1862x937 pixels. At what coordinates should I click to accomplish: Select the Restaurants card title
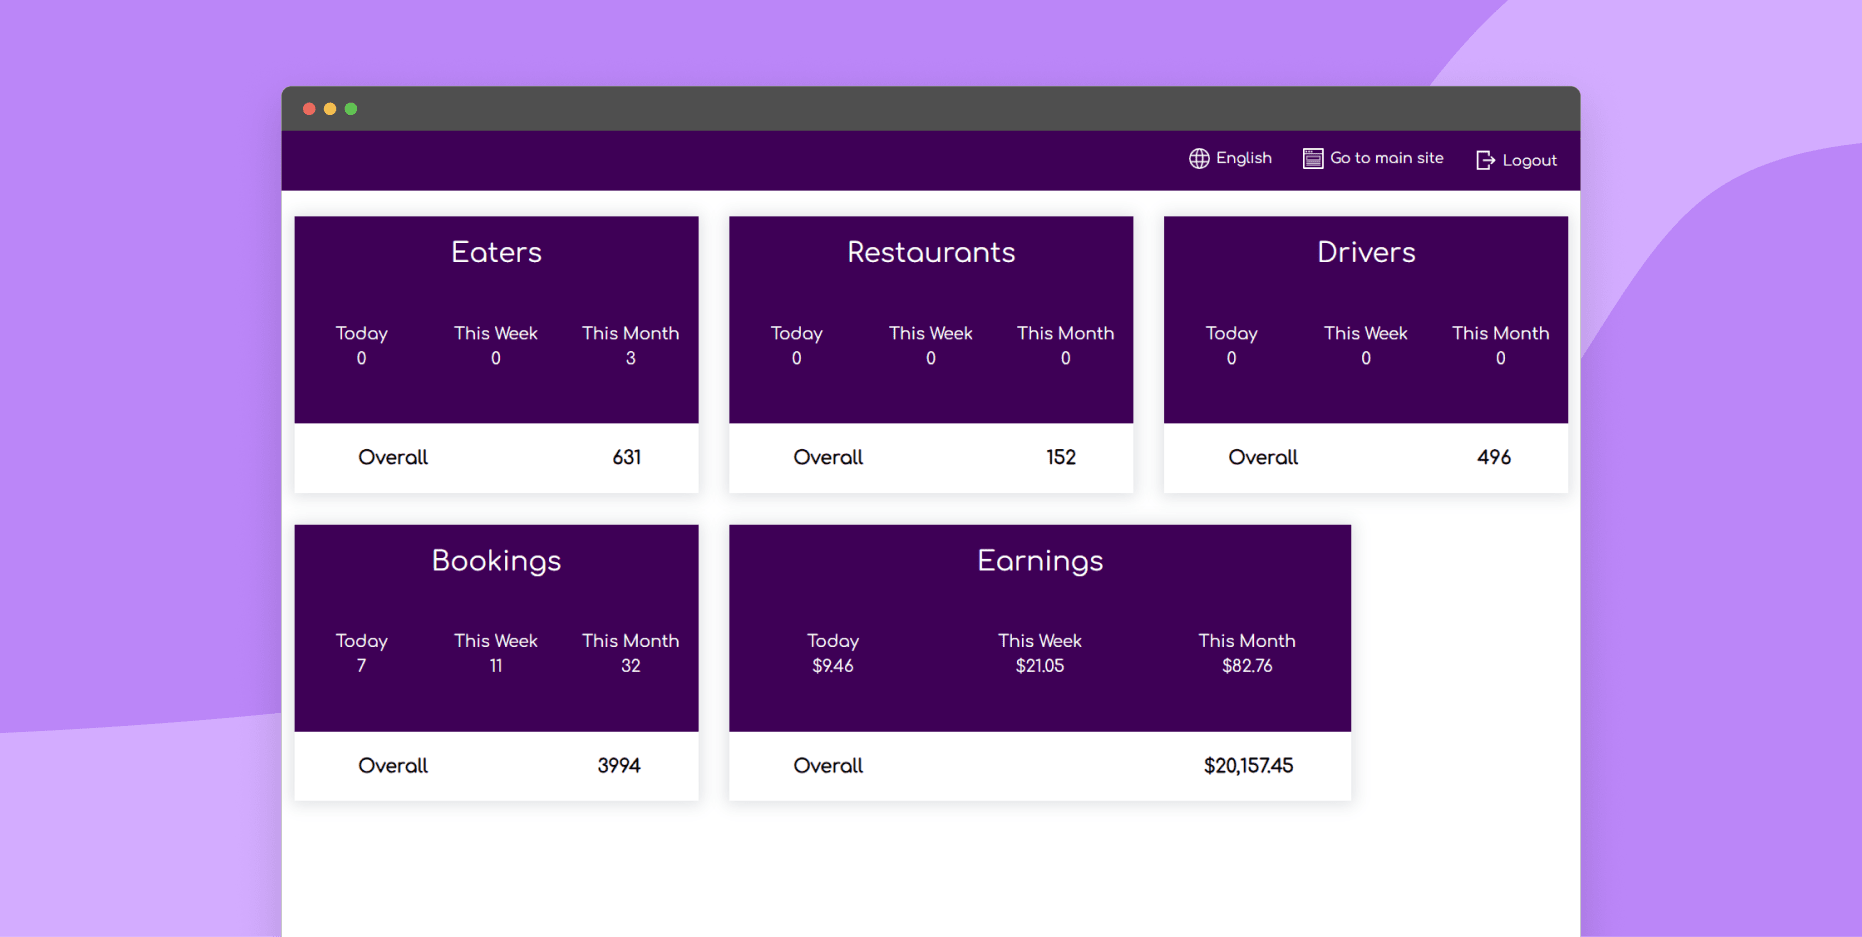(x=931, y=252)
